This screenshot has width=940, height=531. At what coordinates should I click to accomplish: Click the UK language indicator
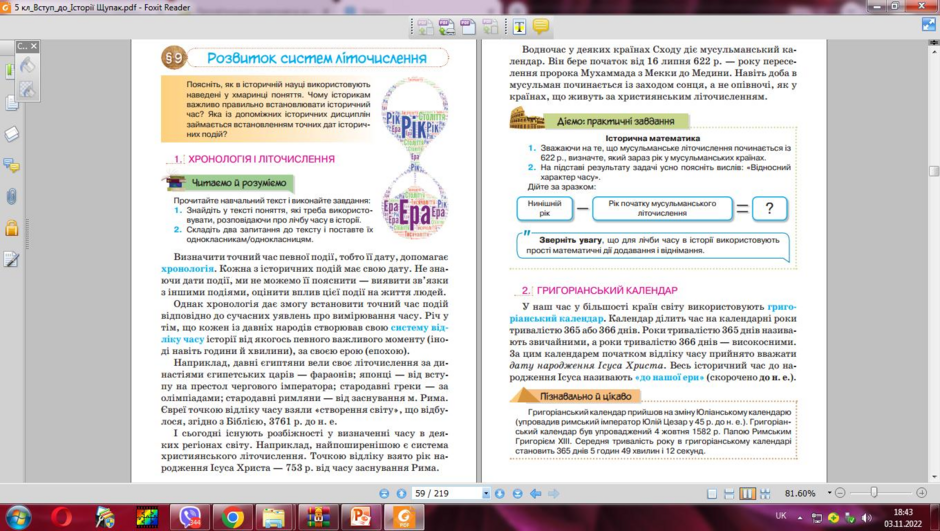click(x=781, y=515)
